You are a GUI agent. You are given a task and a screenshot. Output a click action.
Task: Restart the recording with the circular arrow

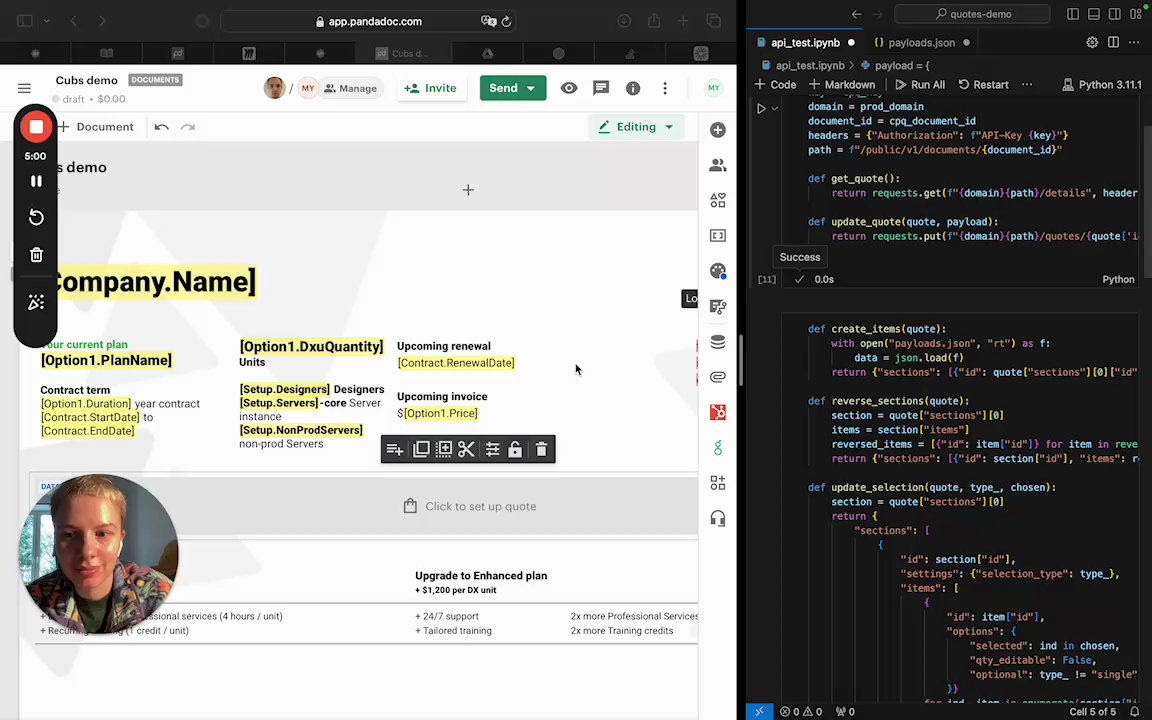(36, 217)
